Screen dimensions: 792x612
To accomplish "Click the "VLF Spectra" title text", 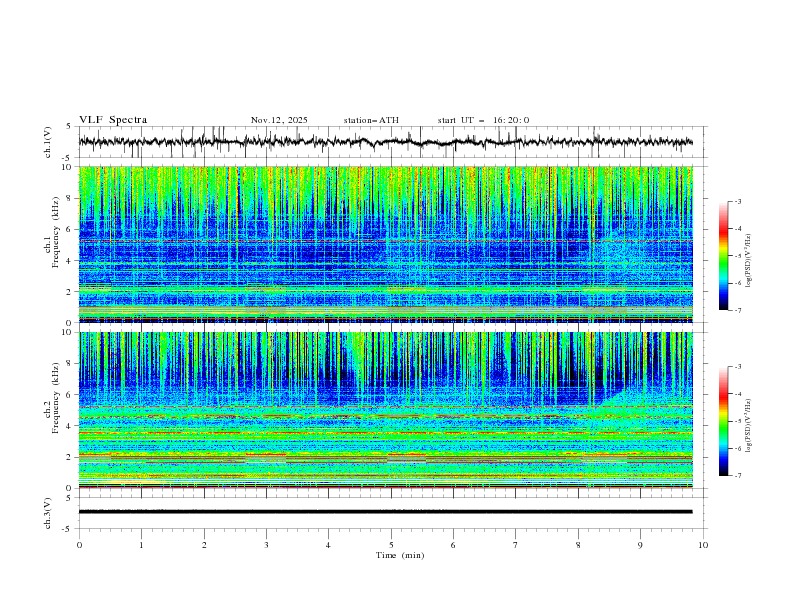I will click(113, 120).
